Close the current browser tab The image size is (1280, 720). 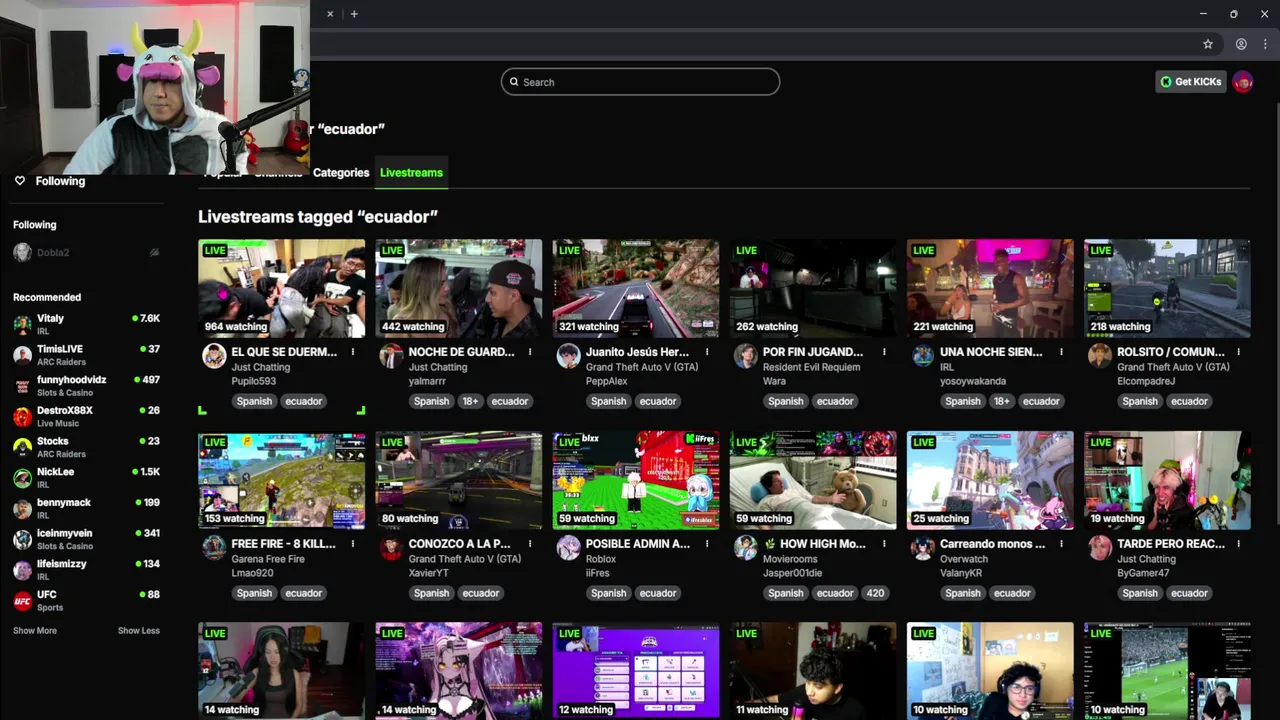[330, 14]
